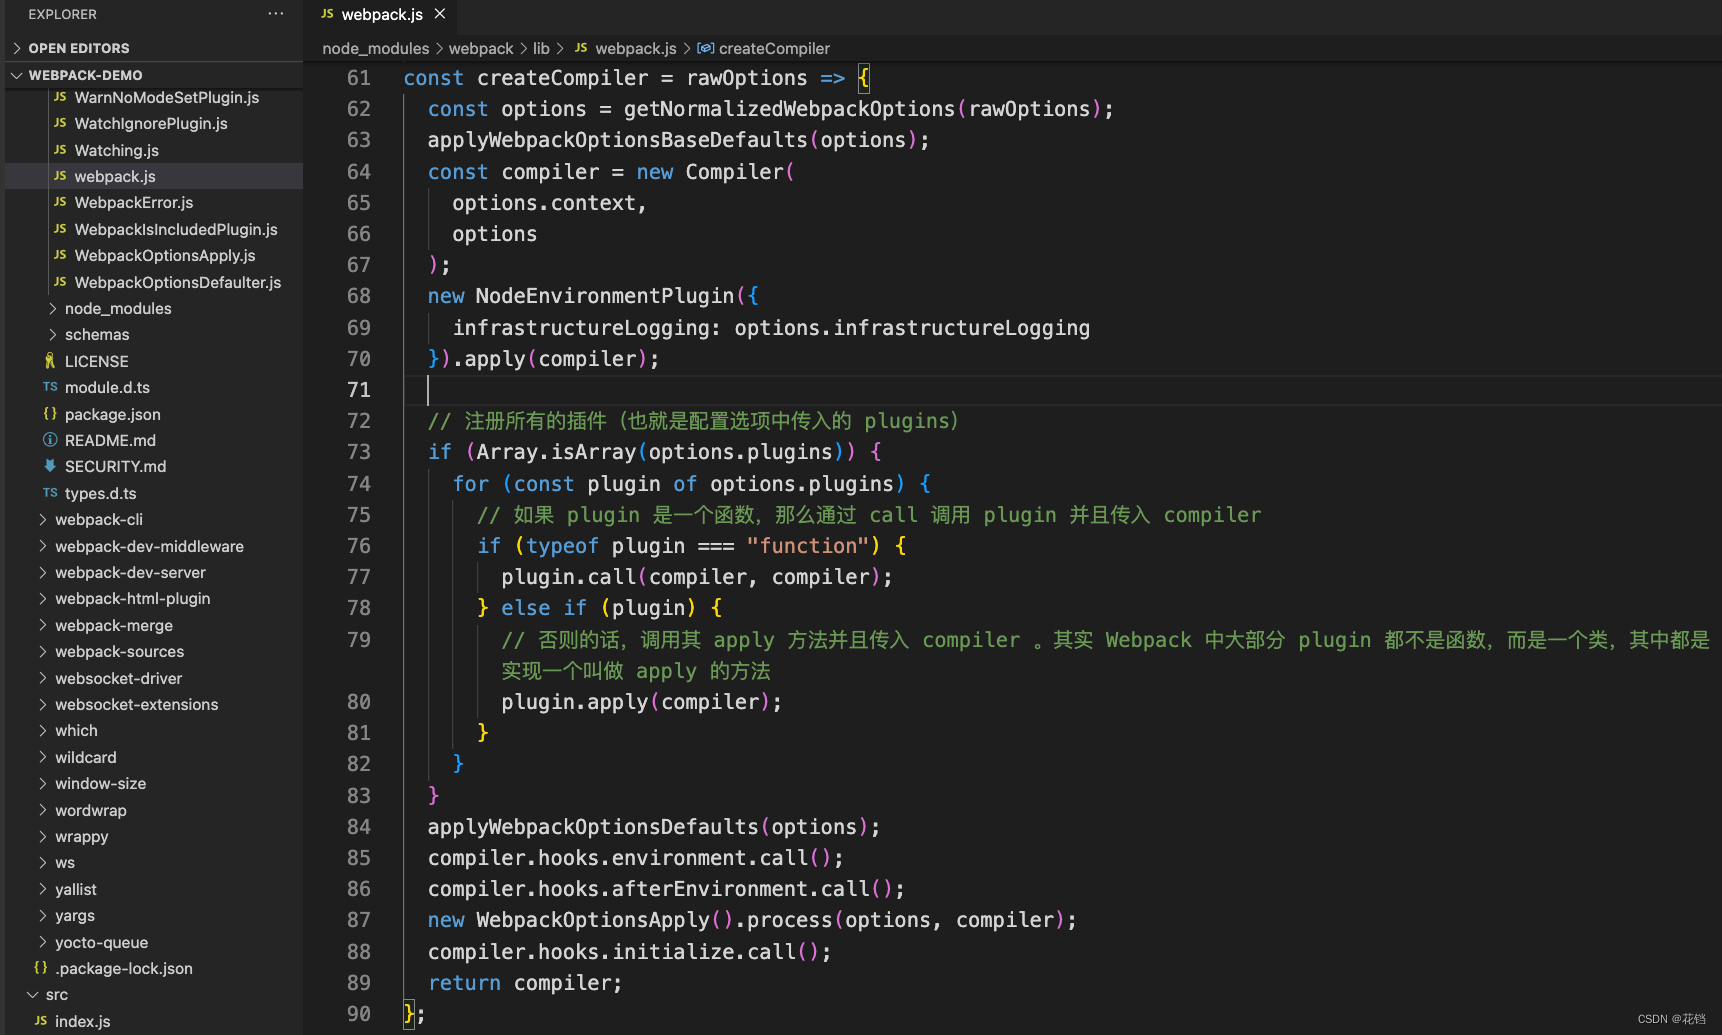Expand the websocket-driver folder
This screenshot has height=1035, width=1722.
tap(118, 678)
